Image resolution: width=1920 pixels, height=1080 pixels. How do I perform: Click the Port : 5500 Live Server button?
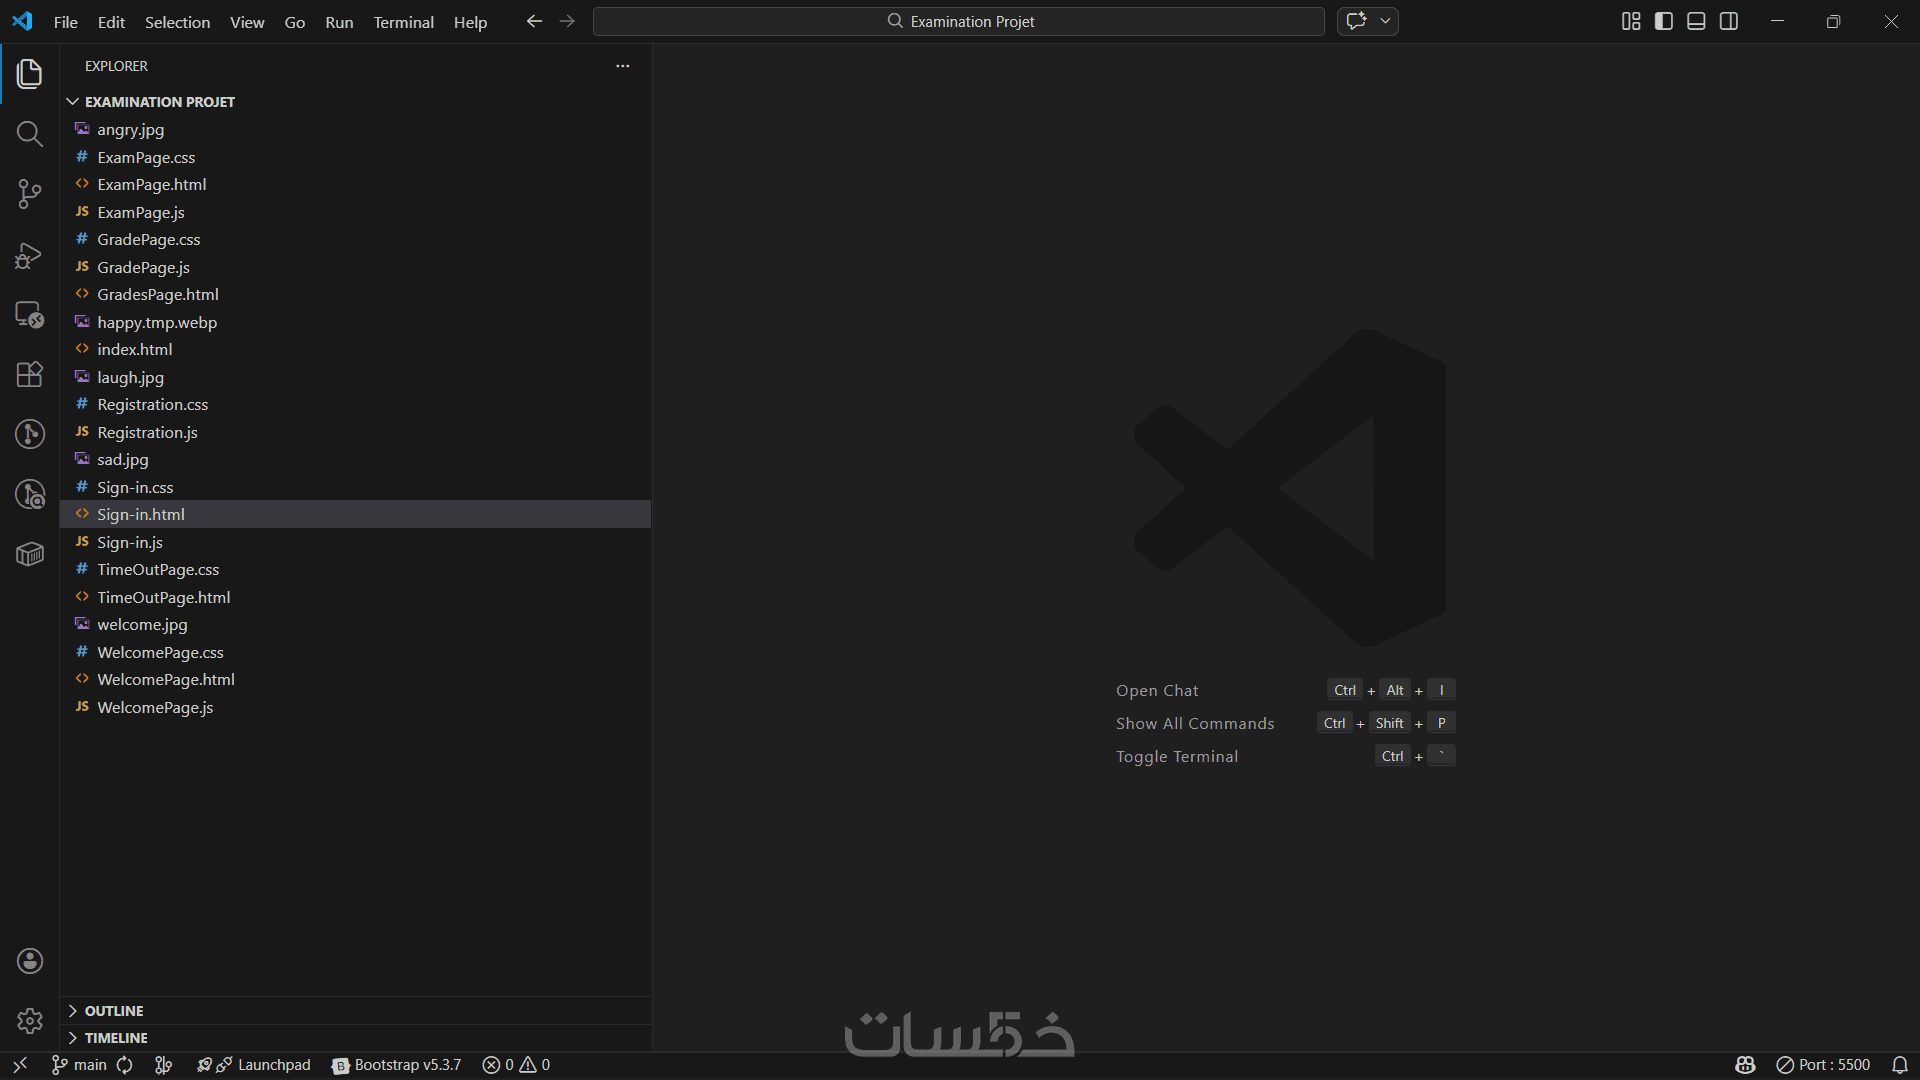(1823, 1065)
